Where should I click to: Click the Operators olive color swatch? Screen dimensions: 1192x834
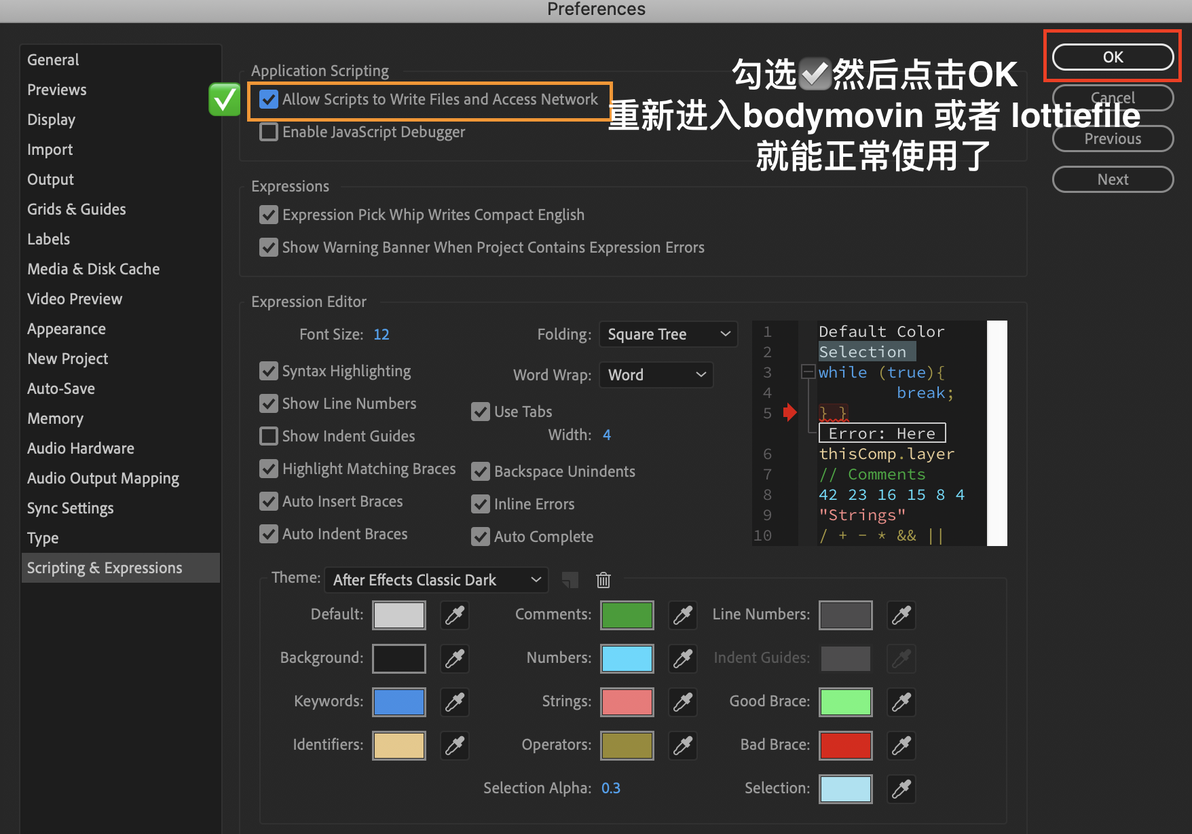pos(627,746)
